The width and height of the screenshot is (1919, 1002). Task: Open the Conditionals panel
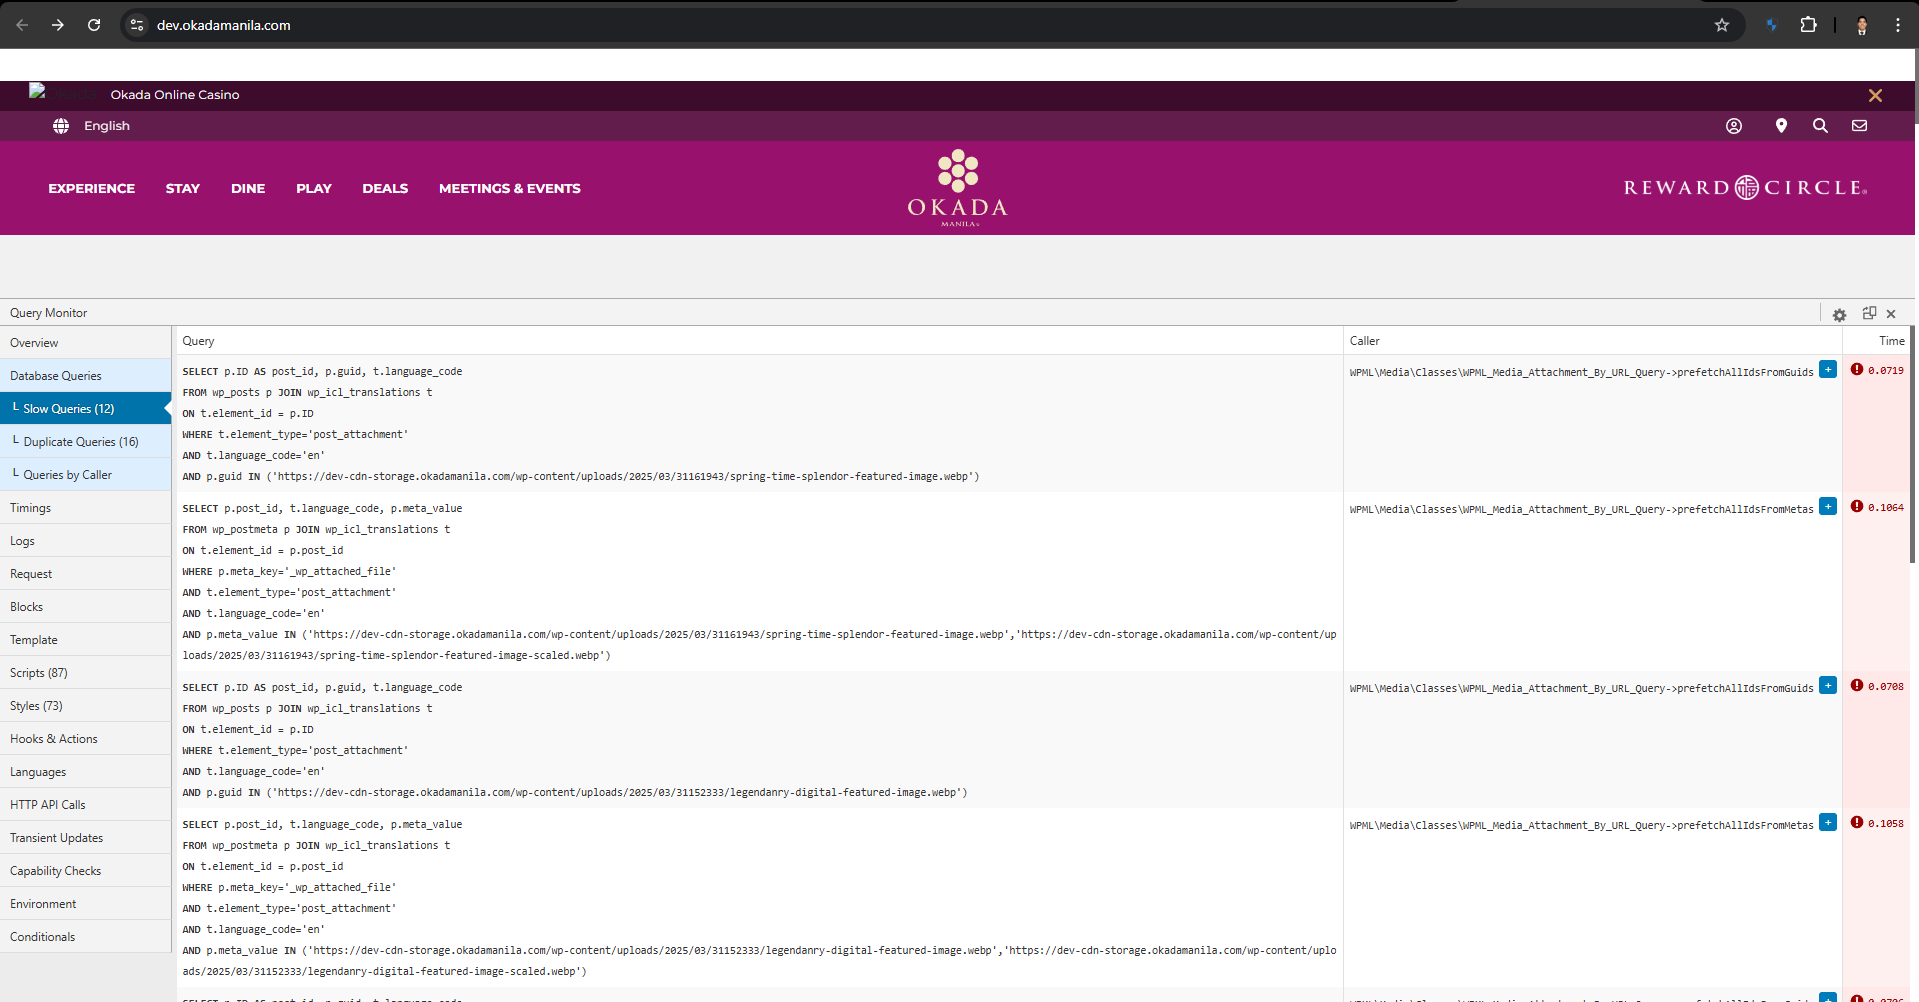pyautogui.click(x=85, y=936)
